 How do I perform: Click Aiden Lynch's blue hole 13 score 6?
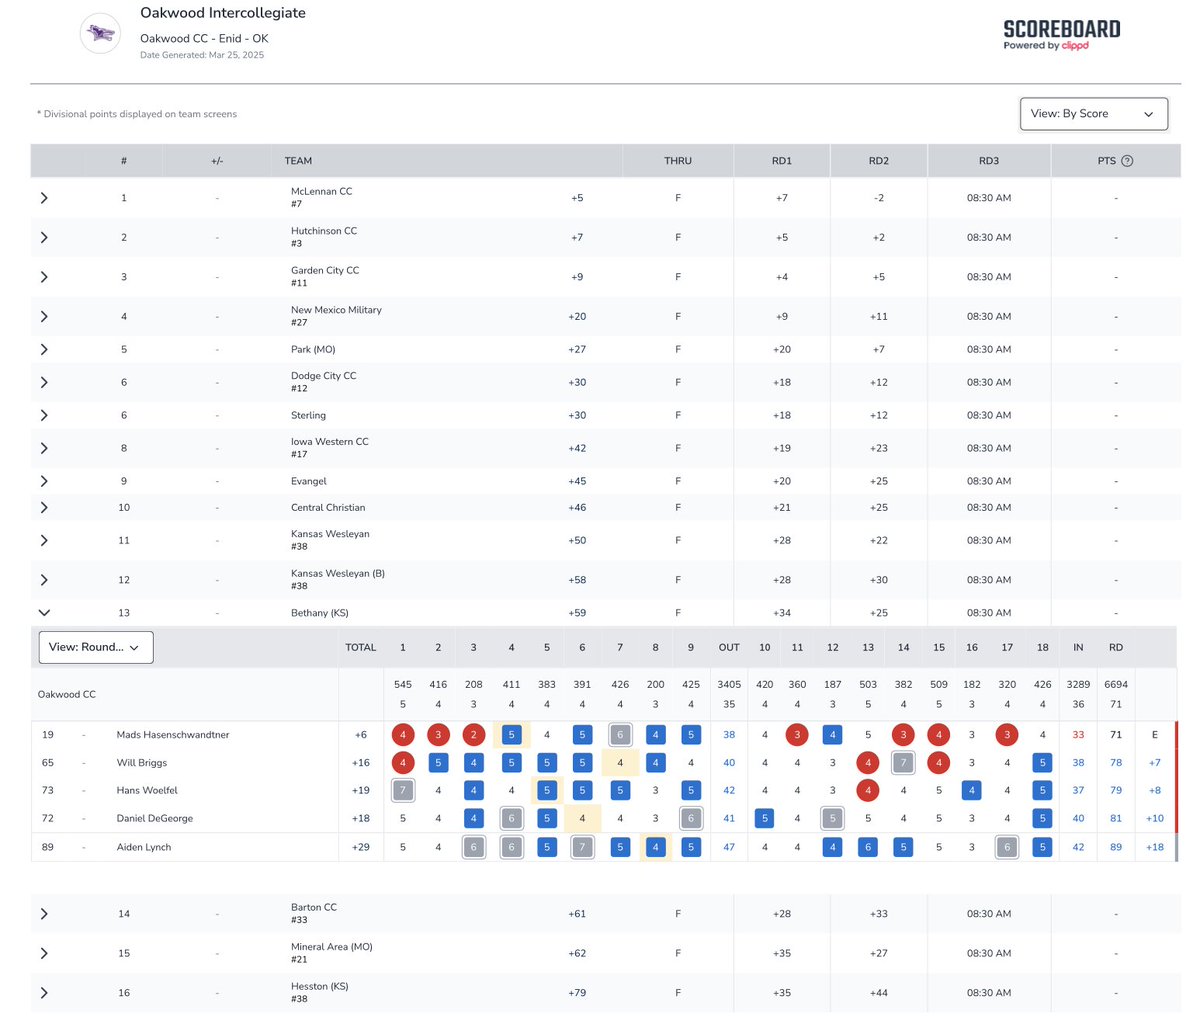click(x=868, y=847)
